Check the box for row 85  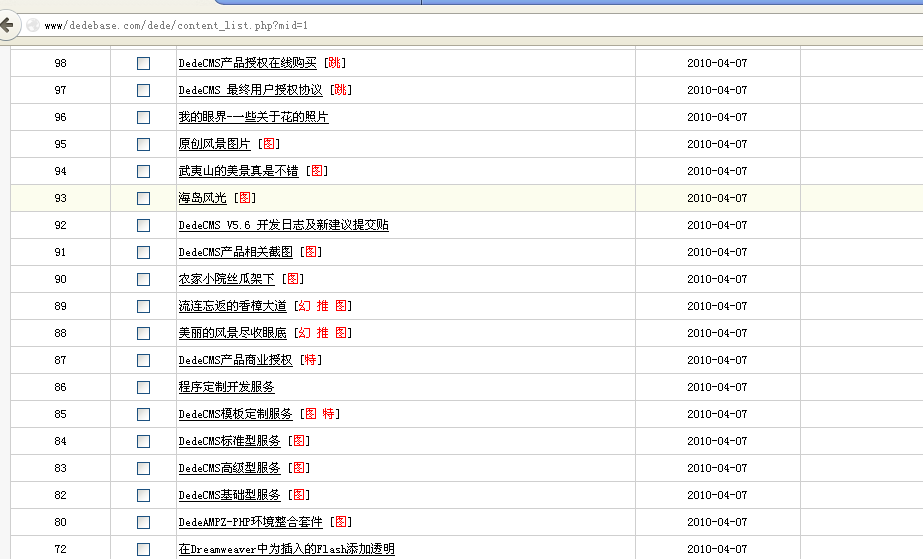pyautogui.click(x=144, y=414)
